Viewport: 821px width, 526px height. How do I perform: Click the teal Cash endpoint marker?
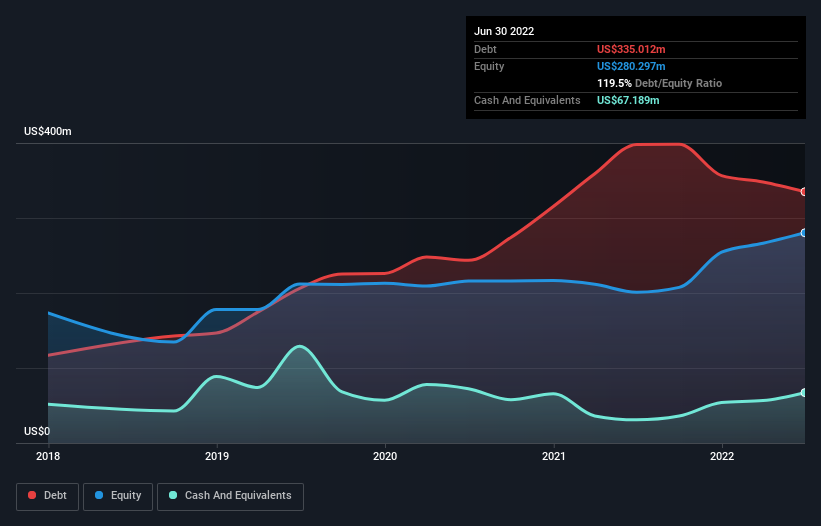tap(804, 393)
